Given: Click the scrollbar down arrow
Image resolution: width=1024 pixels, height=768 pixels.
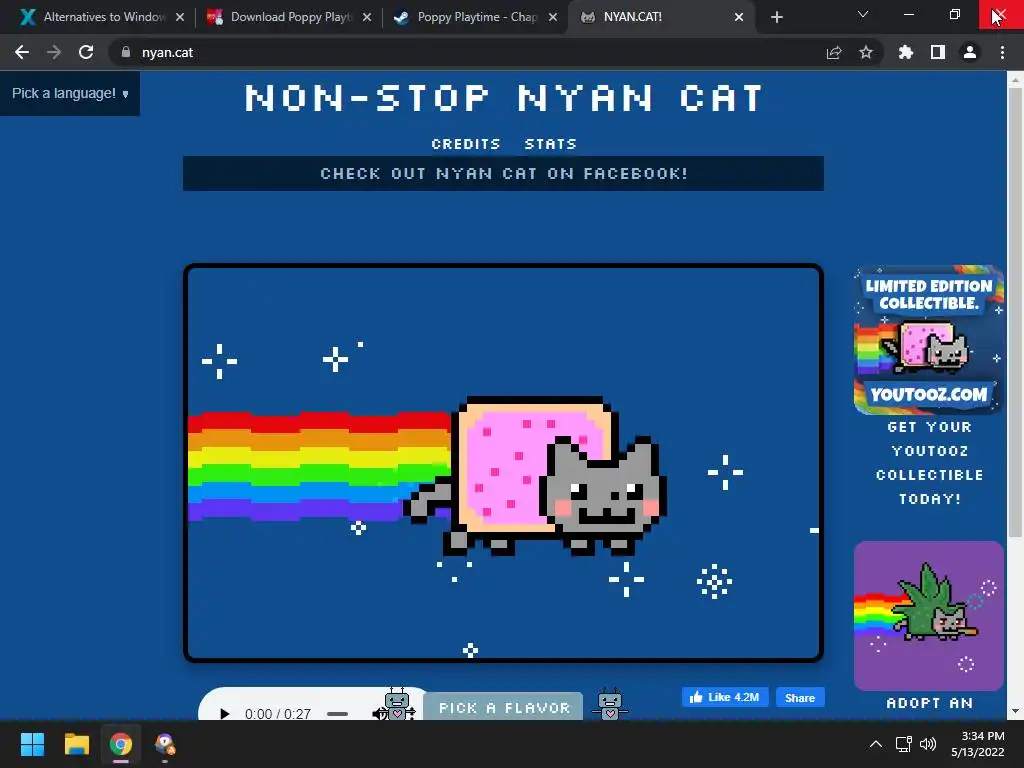Looking at the screenshot, I should [x=1015, y=711].
